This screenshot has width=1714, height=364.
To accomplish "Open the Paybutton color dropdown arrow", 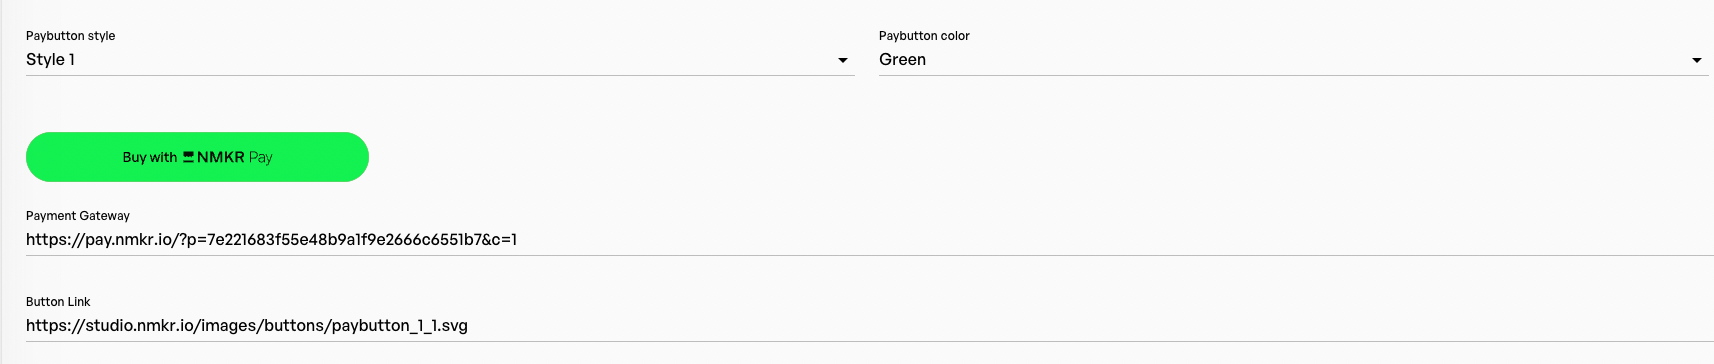I will click(1696, 60).
